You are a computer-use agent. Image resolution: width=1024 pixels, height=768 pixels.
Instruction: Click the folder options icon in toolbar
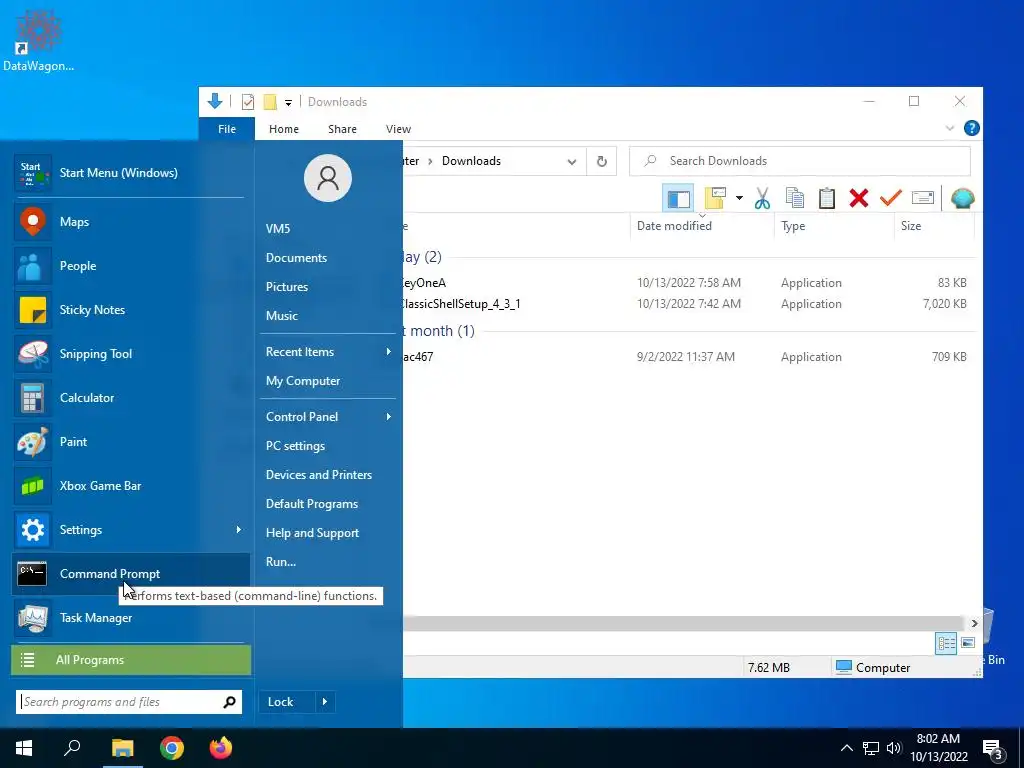pyautogui.click(x=715, y=198)
